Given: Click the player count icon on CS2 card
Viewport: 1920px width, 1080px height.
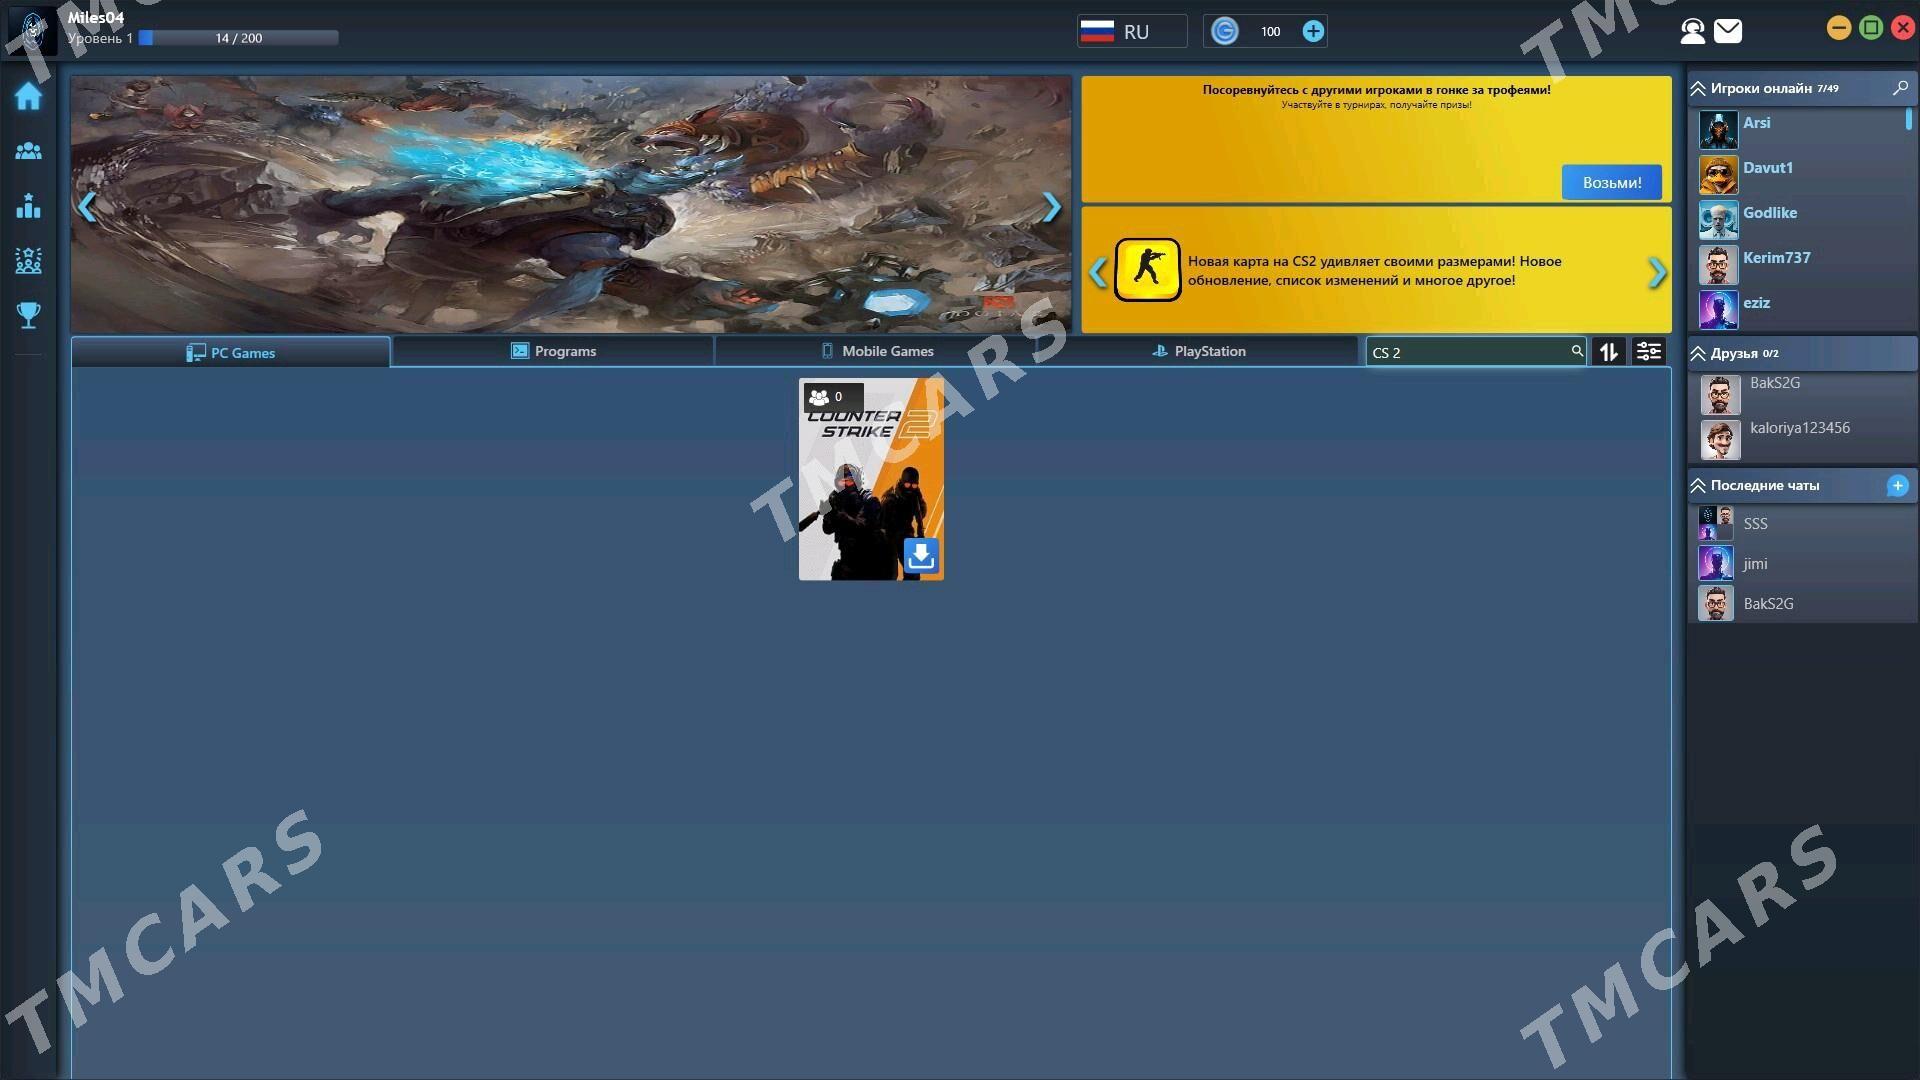Looking at the screenshot, I should (x=819, y=396).
